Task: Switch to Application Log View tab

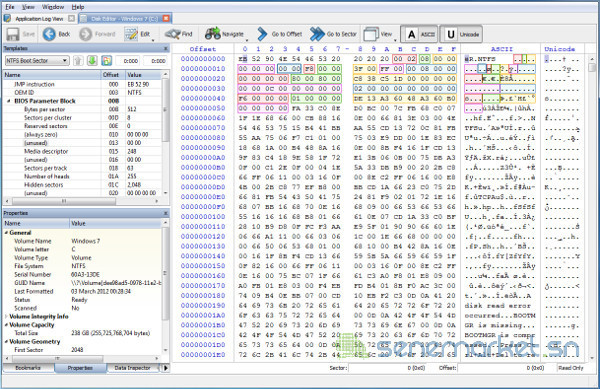Action: point(39,18)
